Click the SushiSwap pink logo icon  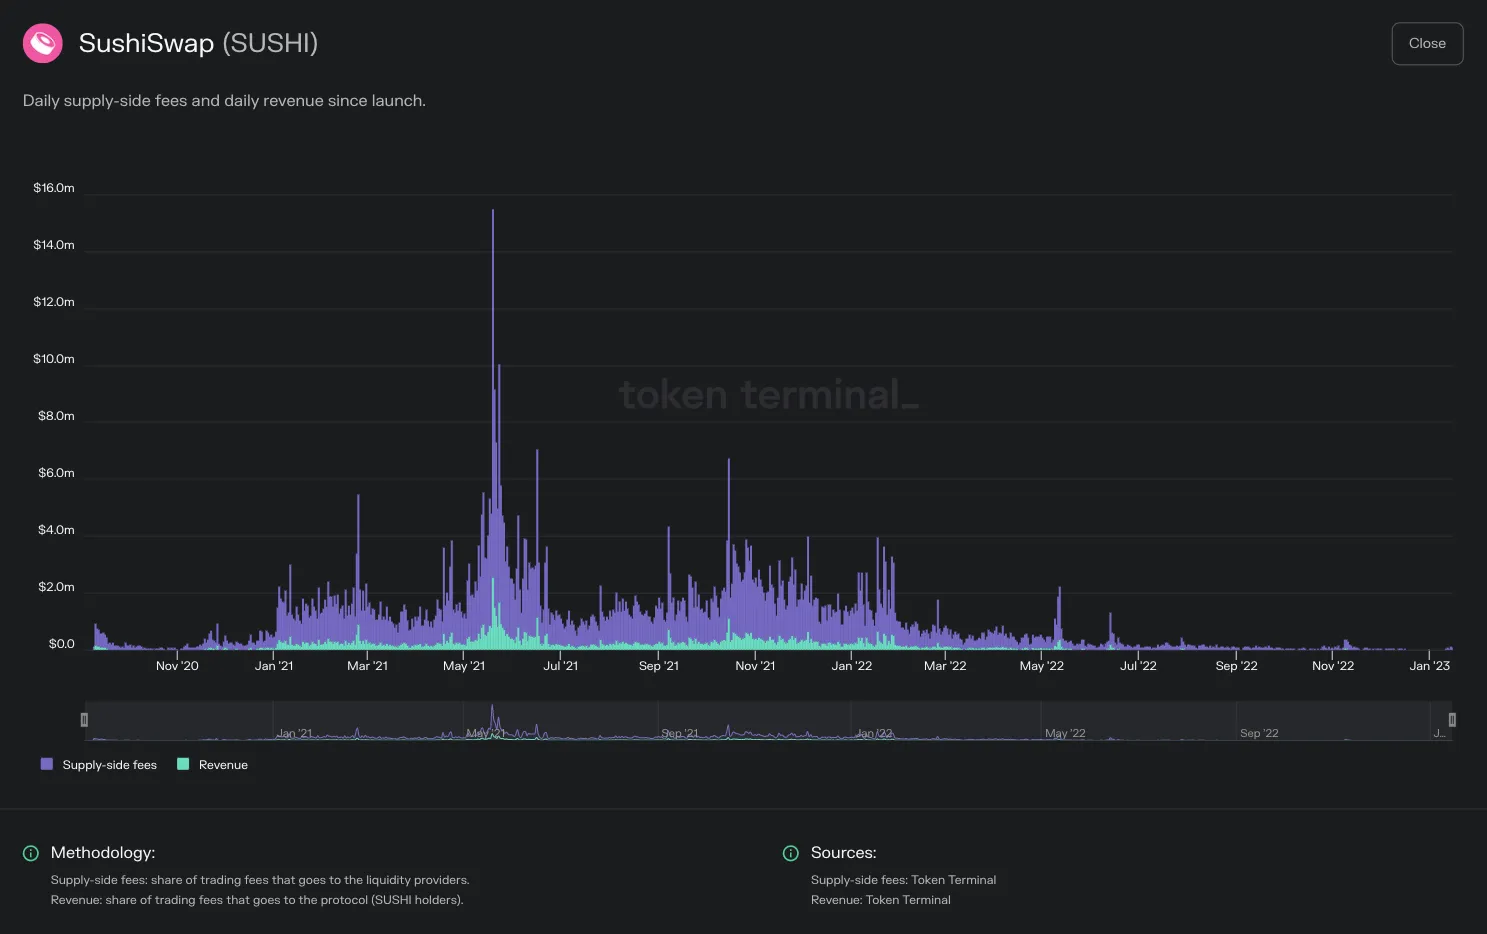[x=43, y=43]
